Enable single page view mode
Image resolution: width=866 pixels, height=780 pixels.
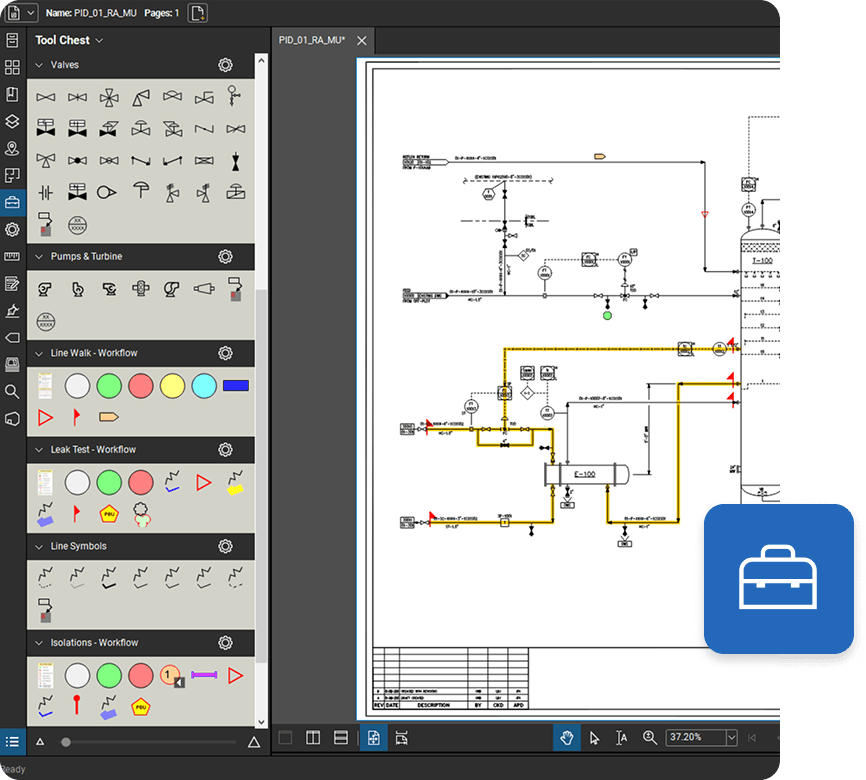point(285,738)
